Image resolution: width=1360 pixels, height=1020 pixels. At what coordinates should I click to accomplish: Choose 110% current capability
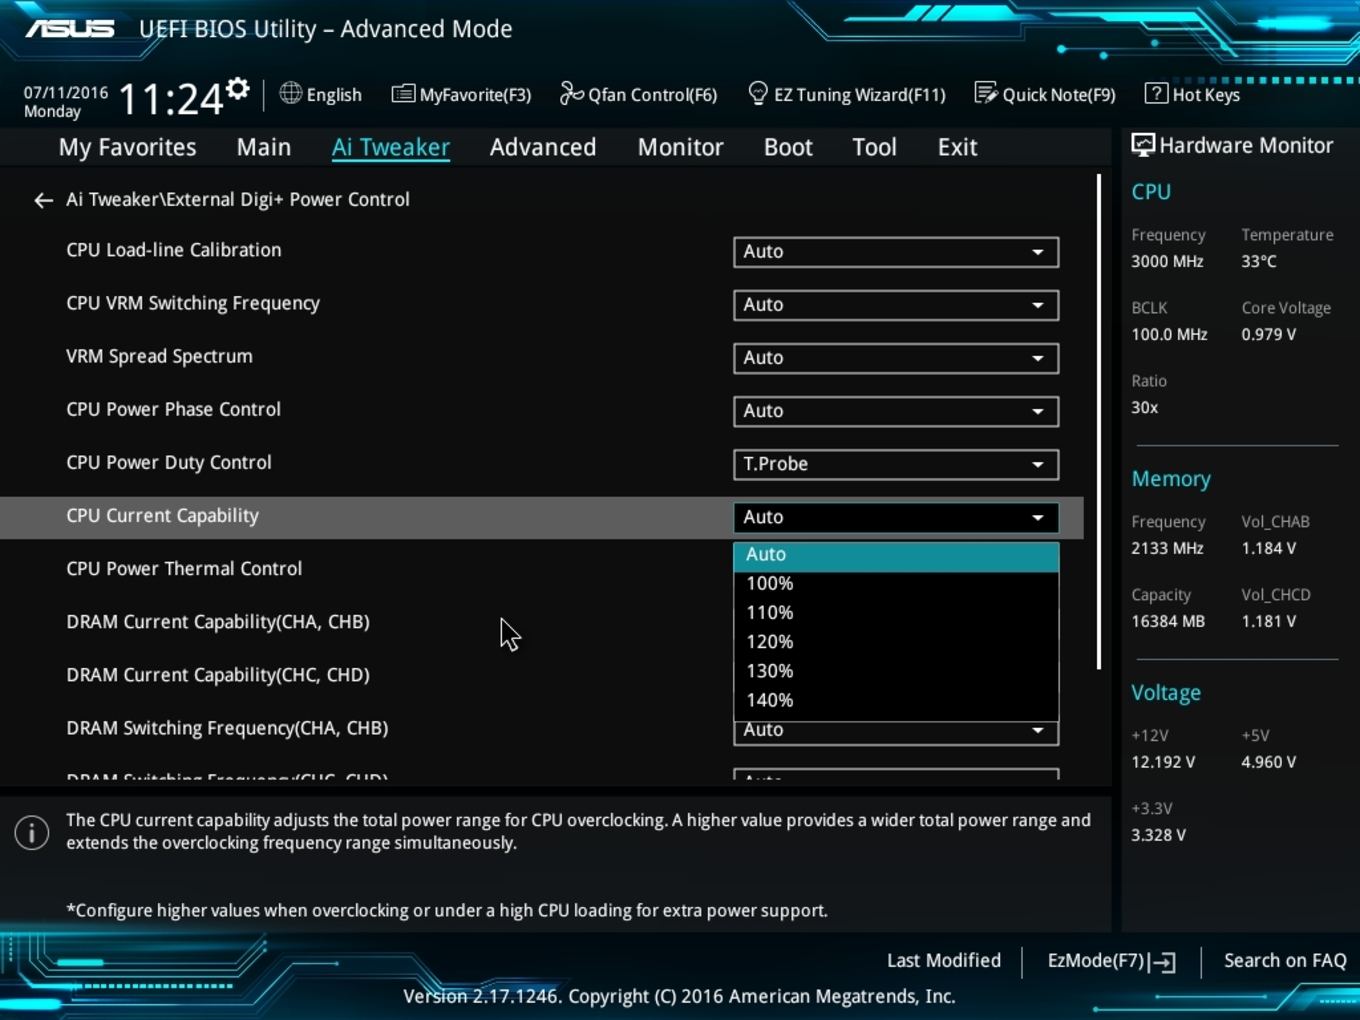[896, 613]
